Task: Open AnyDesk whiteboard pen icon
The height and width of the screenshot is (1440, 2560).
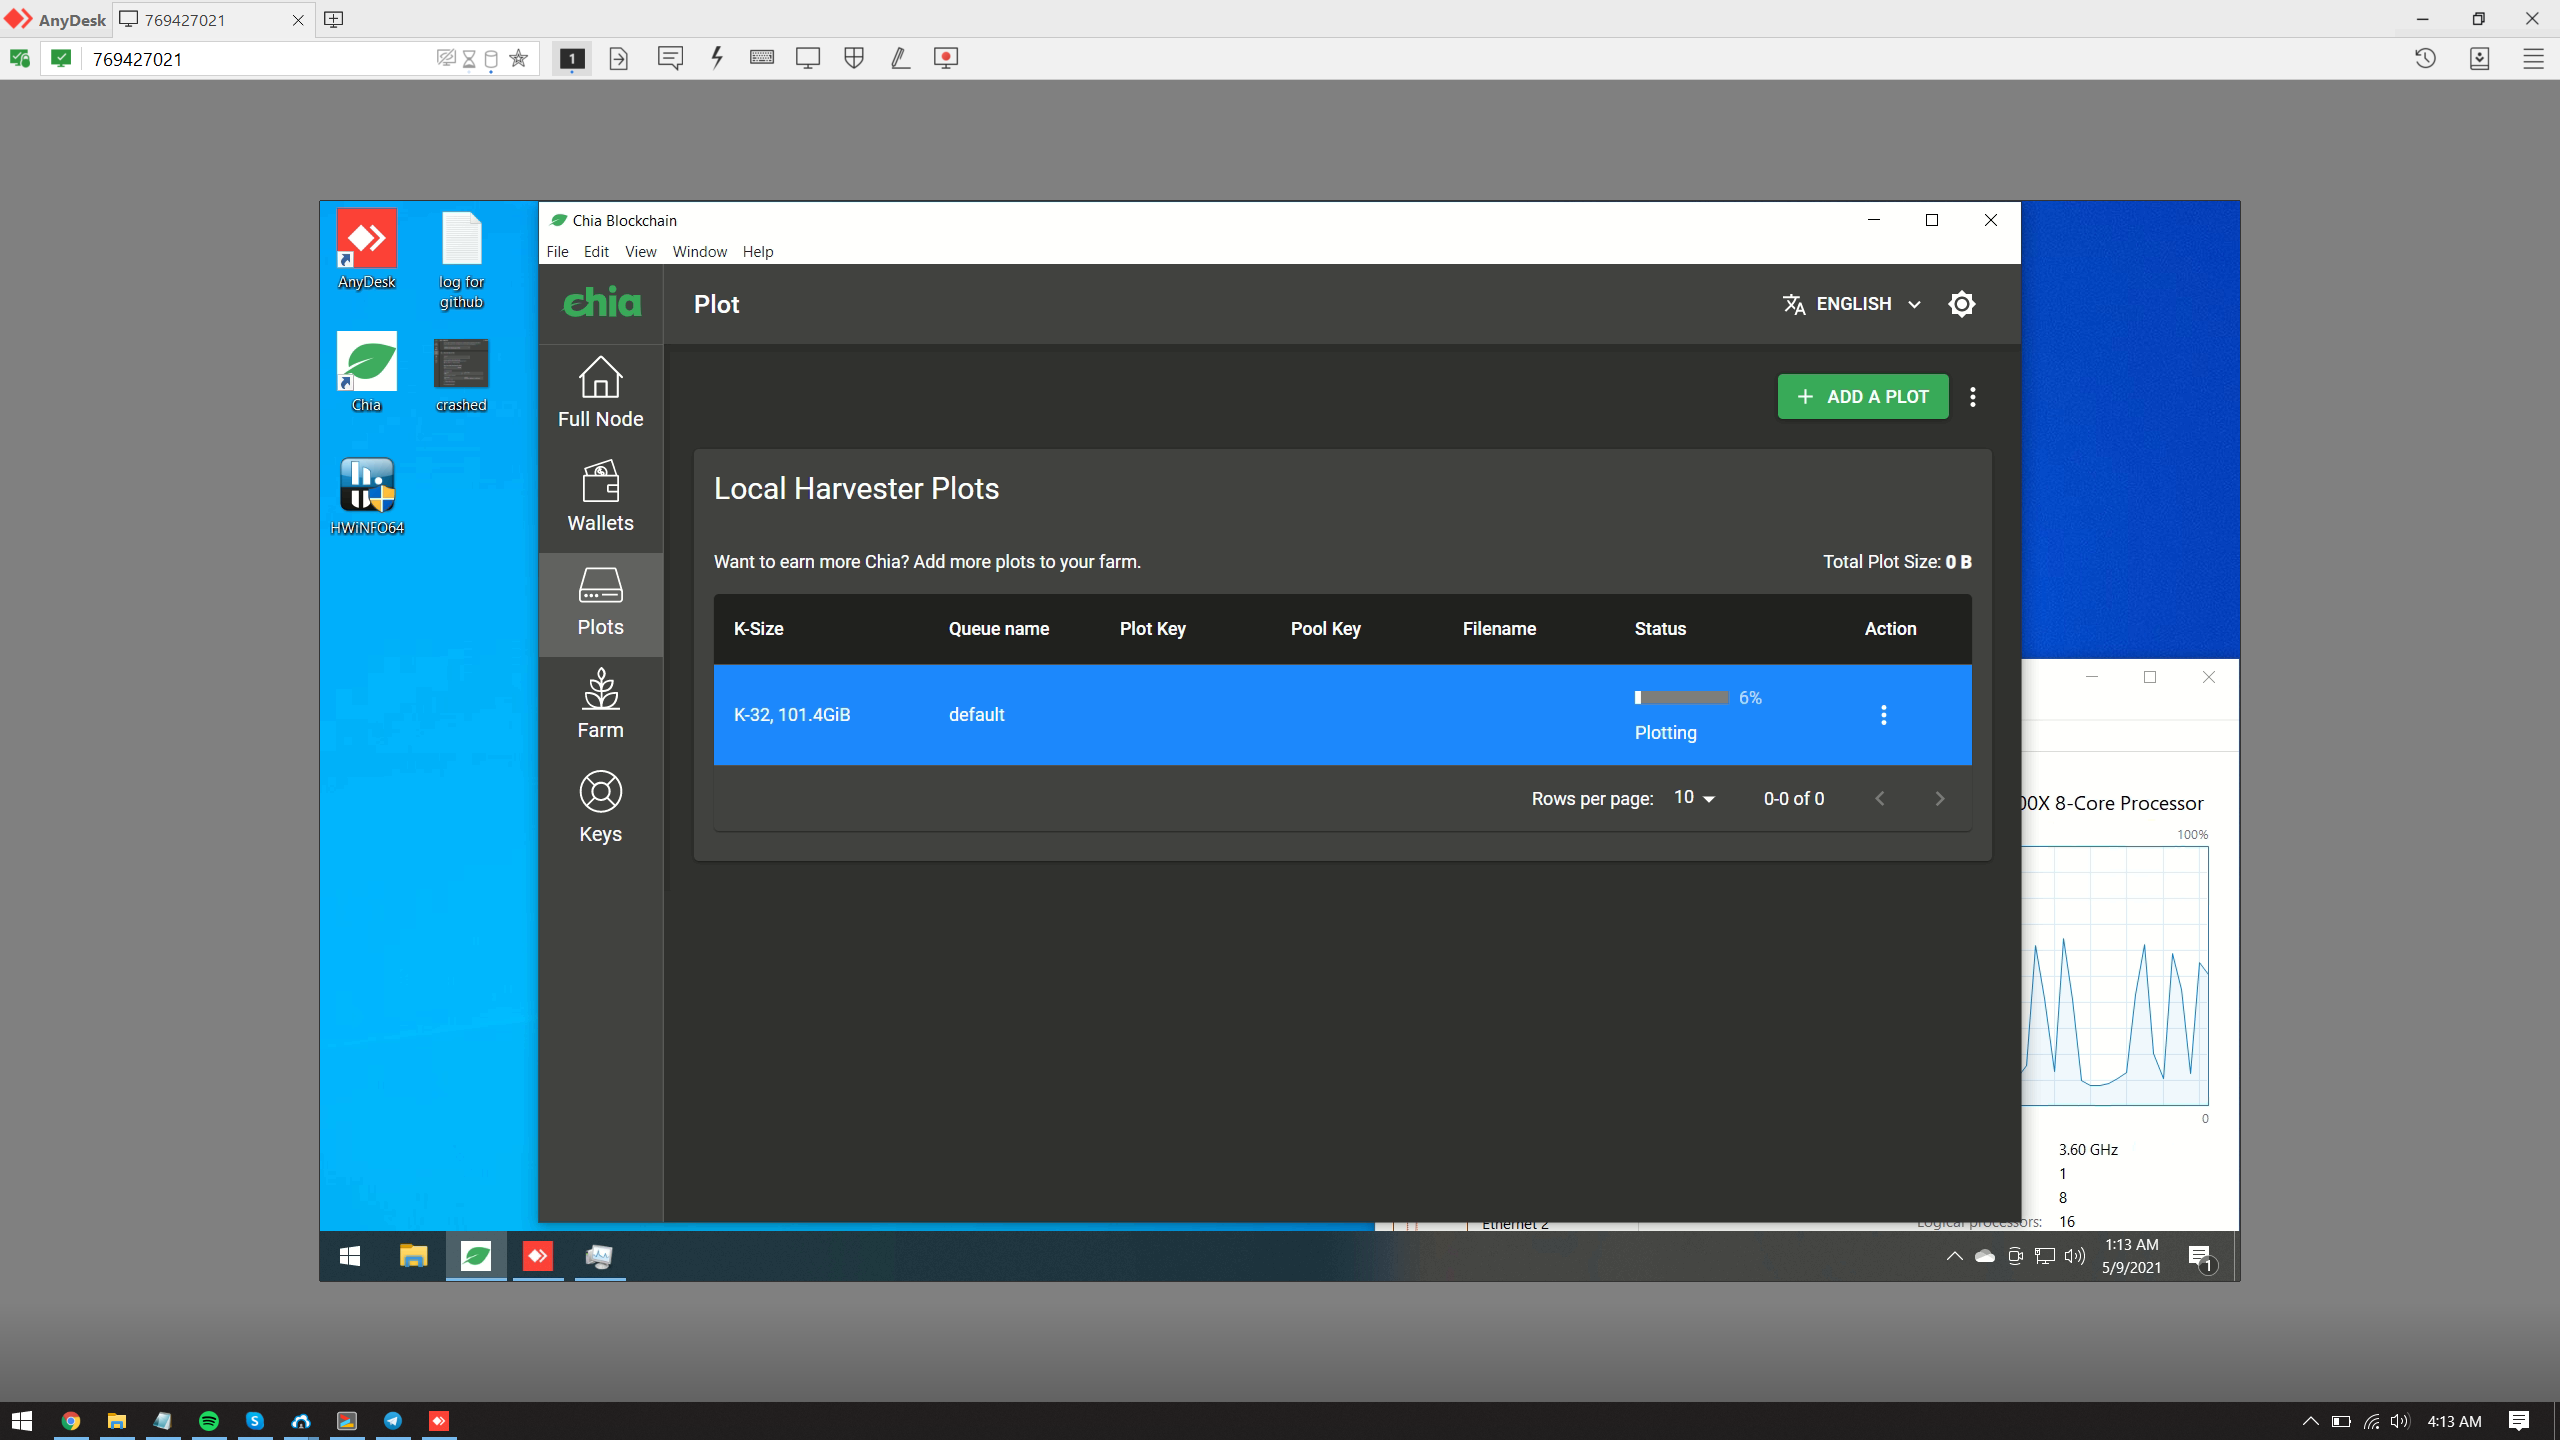Action: (x=900, y=58)
